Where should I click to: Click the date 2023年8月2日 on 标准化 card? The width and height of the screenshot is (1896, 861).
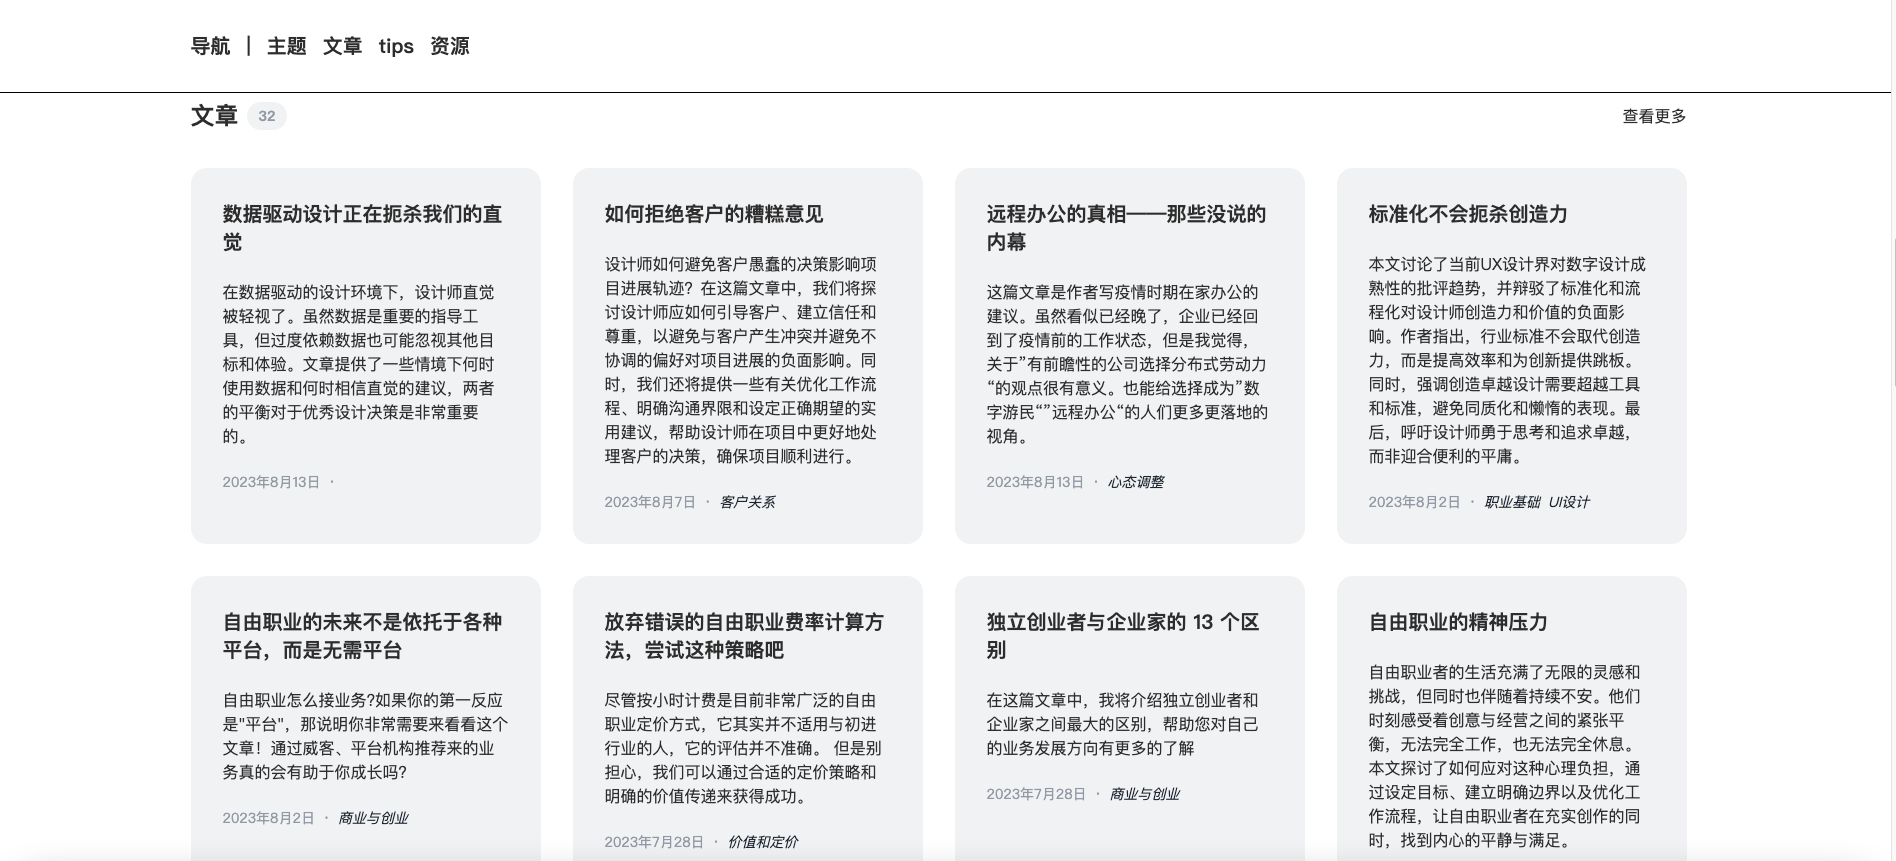coord(1414,502)
